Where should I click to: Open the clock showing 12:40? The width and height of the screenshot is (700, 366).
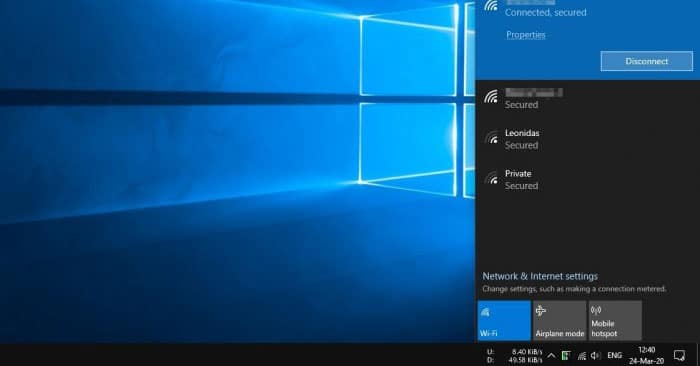point(646,355)
